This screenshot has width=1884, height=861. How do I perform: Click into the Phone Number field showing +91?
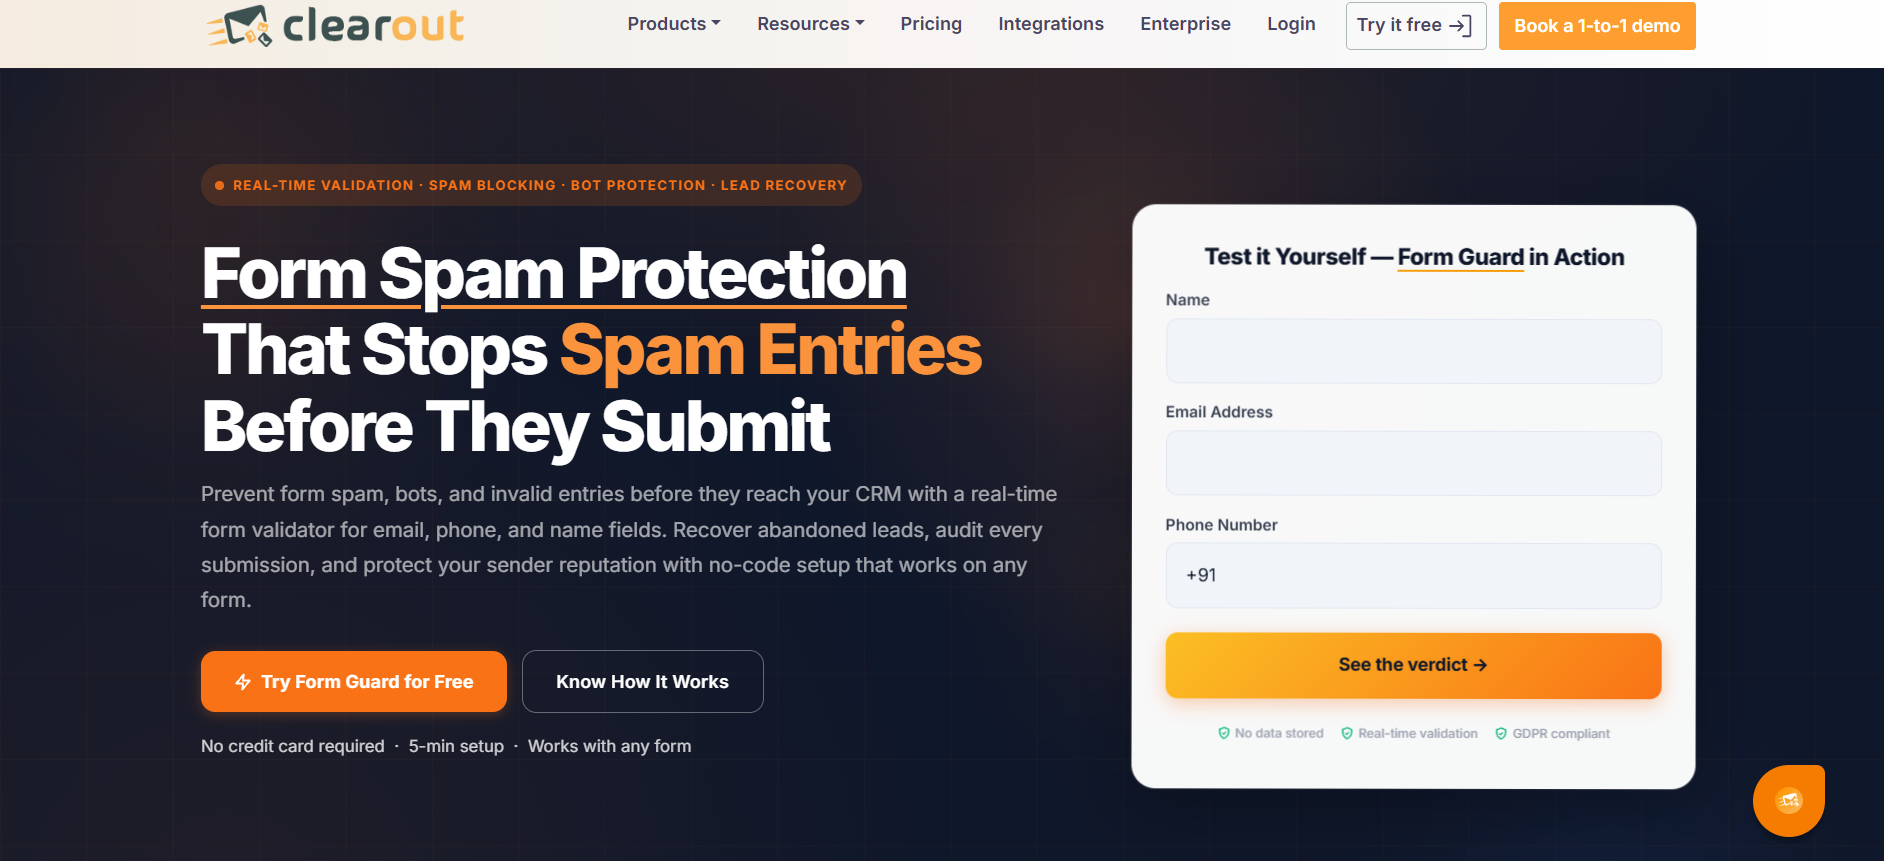pos(1413,576)
